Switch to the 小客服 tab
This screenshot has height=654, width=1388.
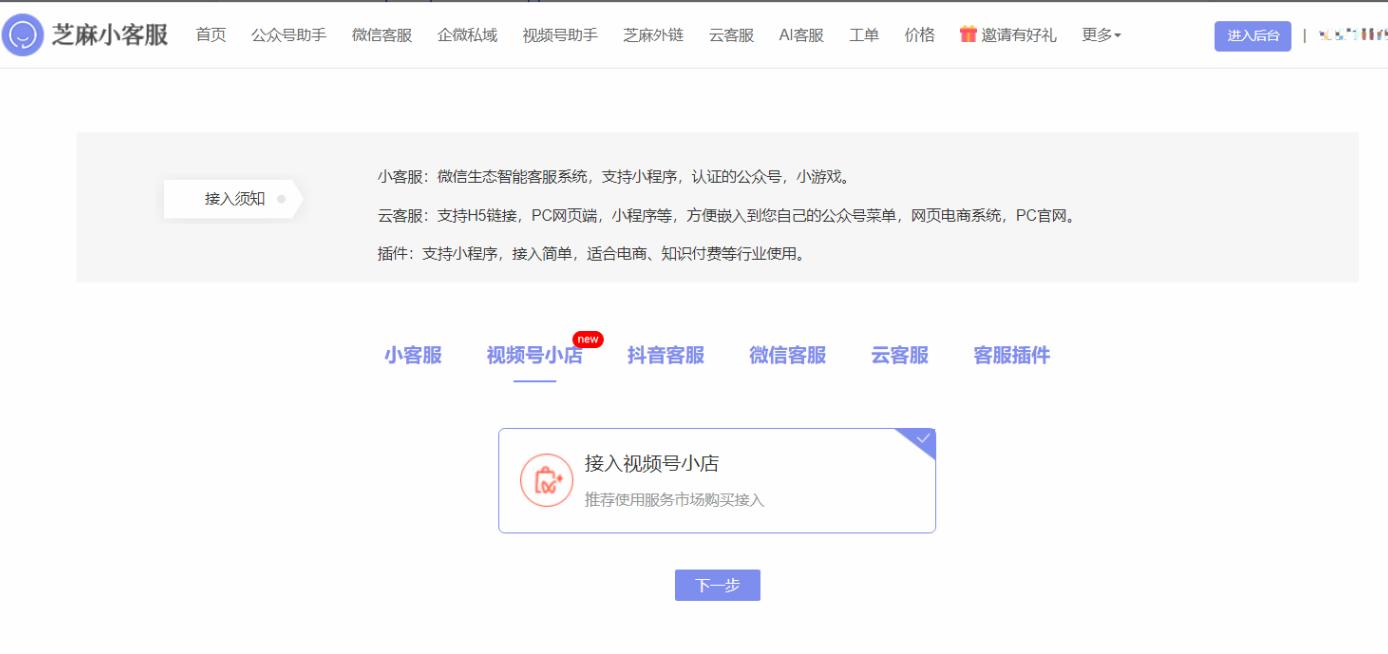413,355
